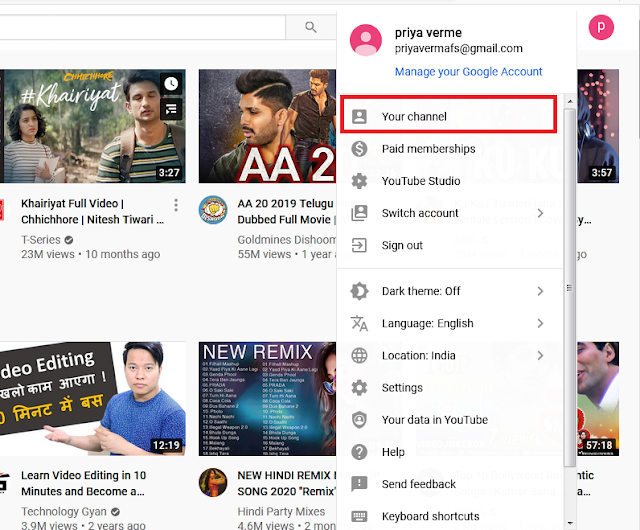The width and height of the screenshot is (640, 530).
Task: Click the Language translate icon
Action: (x=359, y=323)
